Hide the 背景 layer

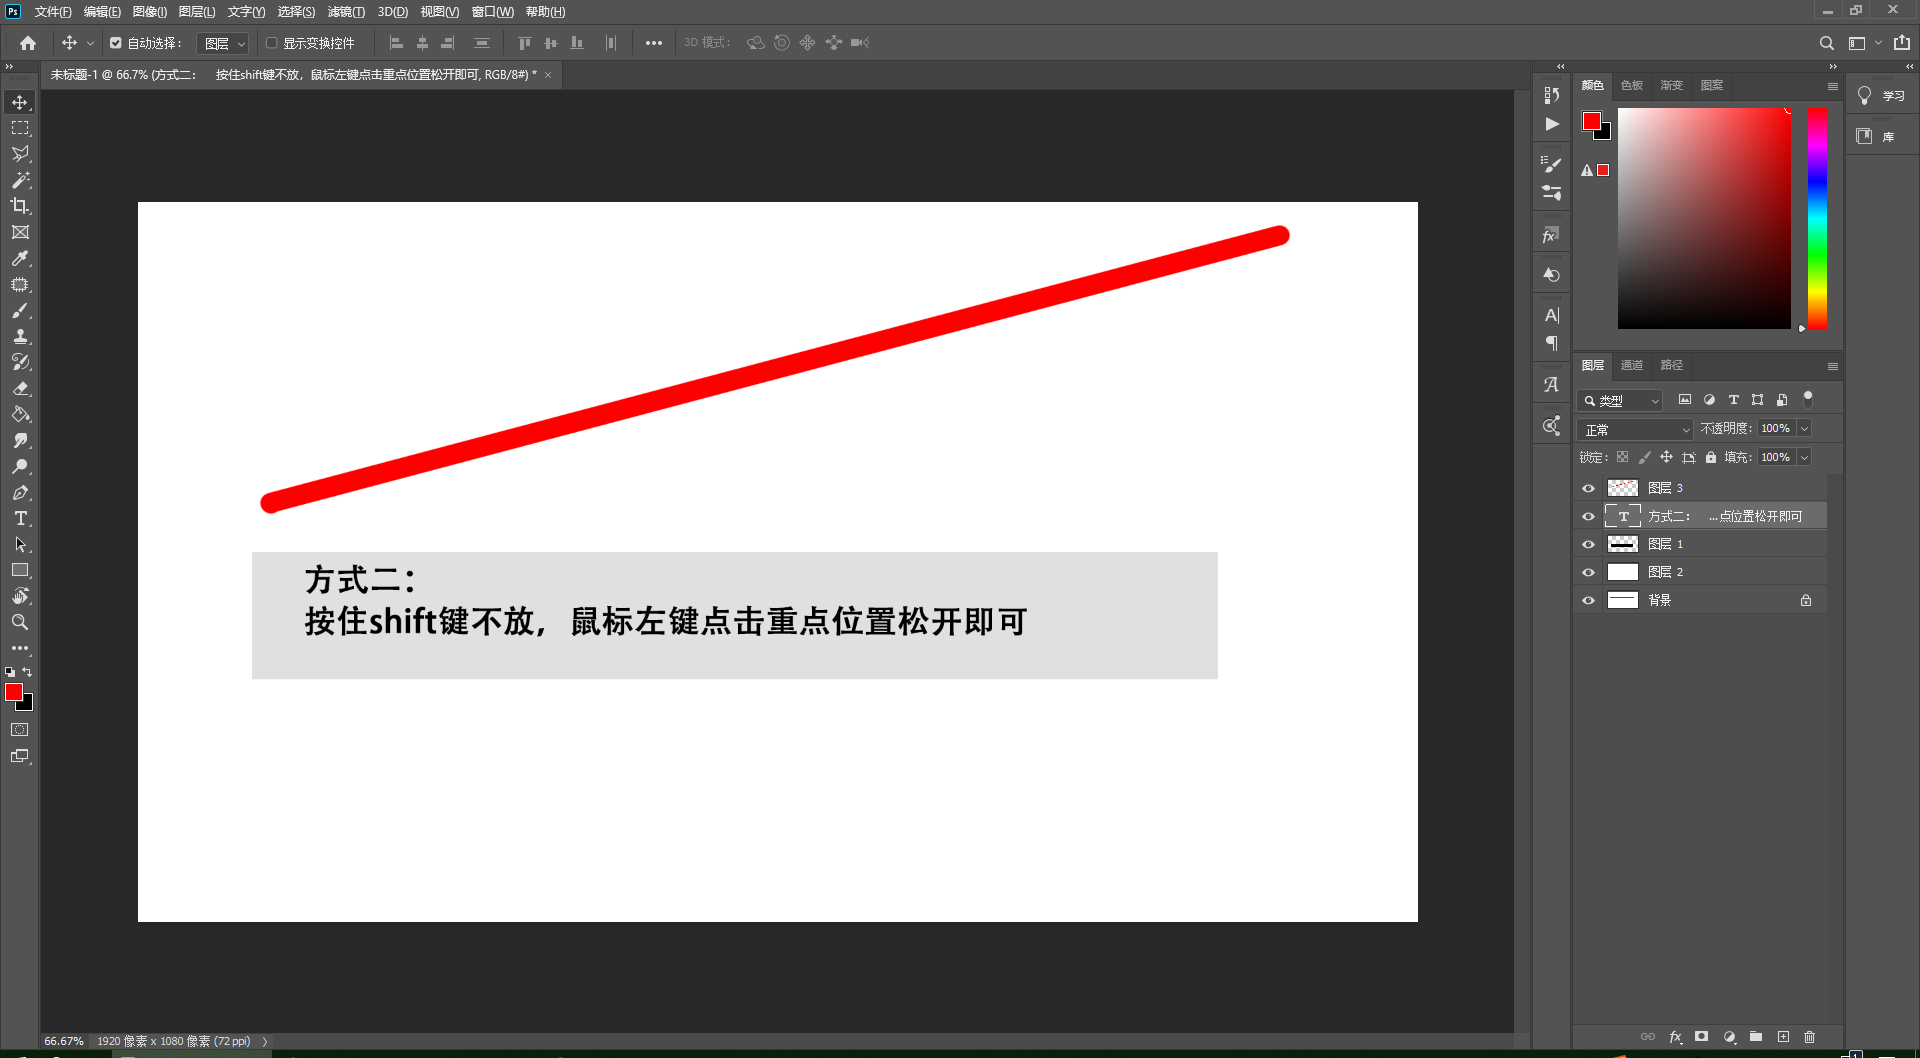coord(1588,600)
